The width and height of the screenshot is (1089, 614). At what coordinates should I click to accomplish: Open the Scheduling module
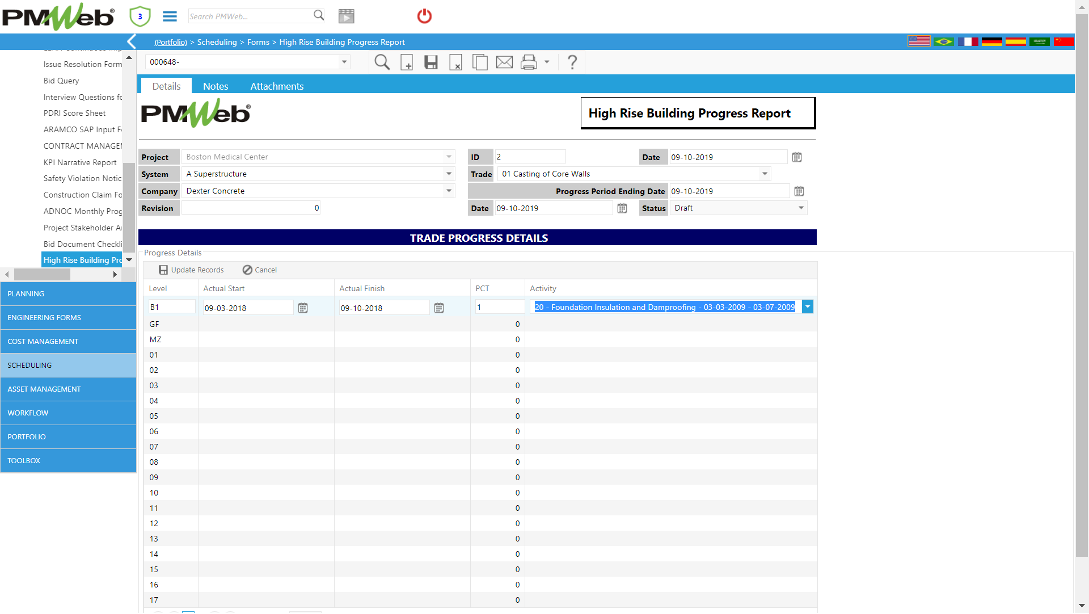(x=68, y=365)
